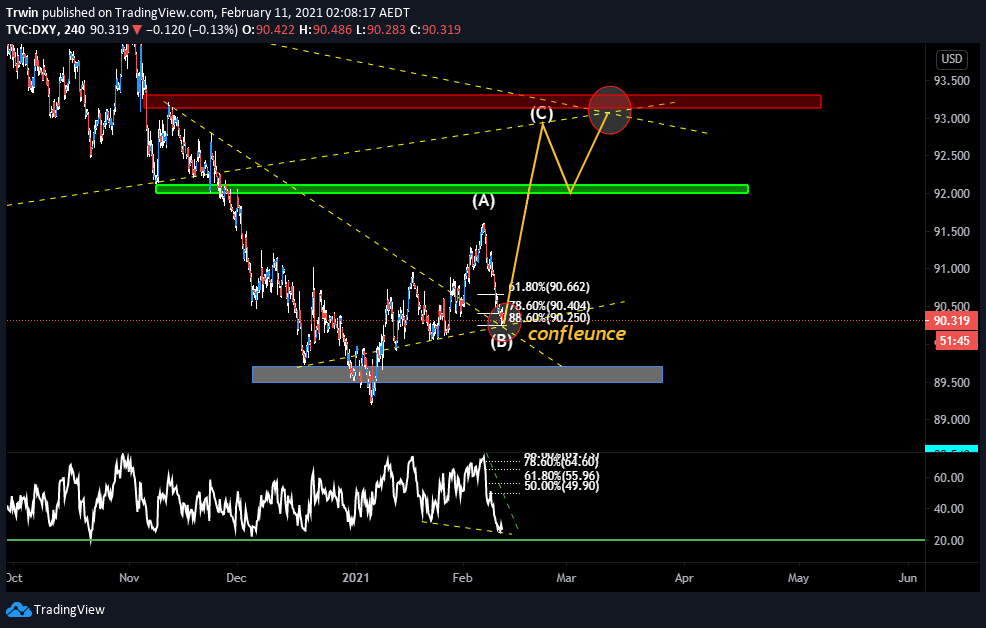Screen dimensions: 986x628
Task: Click the 93.000 price axis label
Action: pyautogui.click(x=951, y=118)
